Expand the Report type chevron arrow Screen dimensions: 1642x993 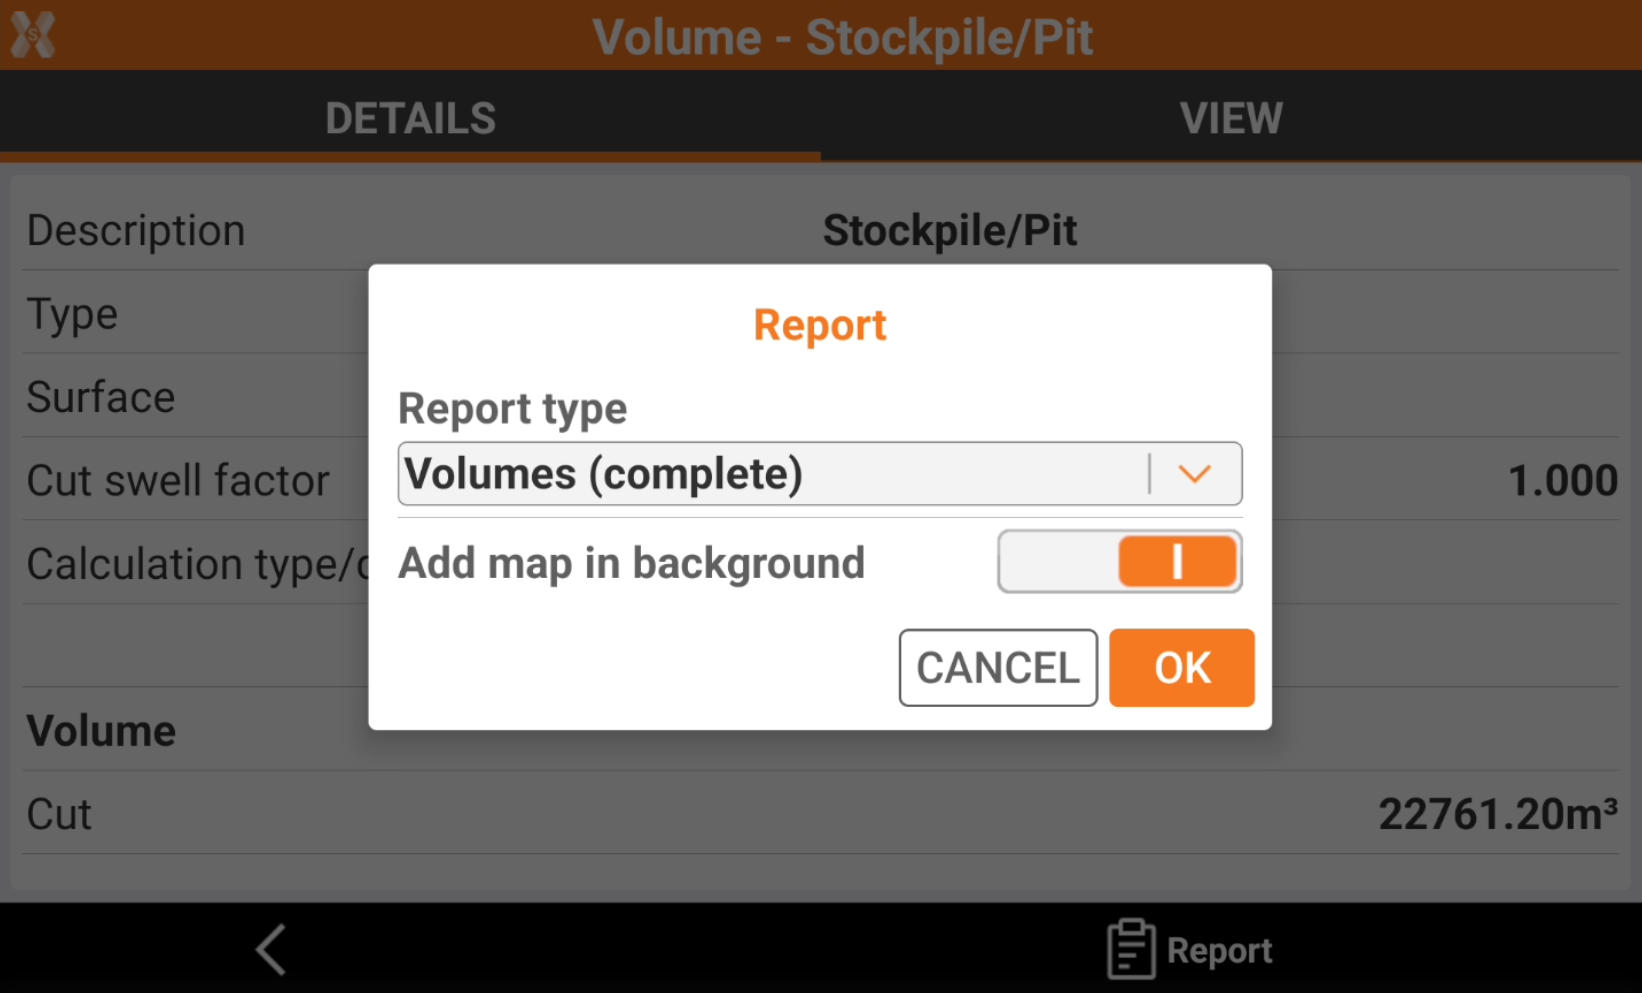(1194, 474)
